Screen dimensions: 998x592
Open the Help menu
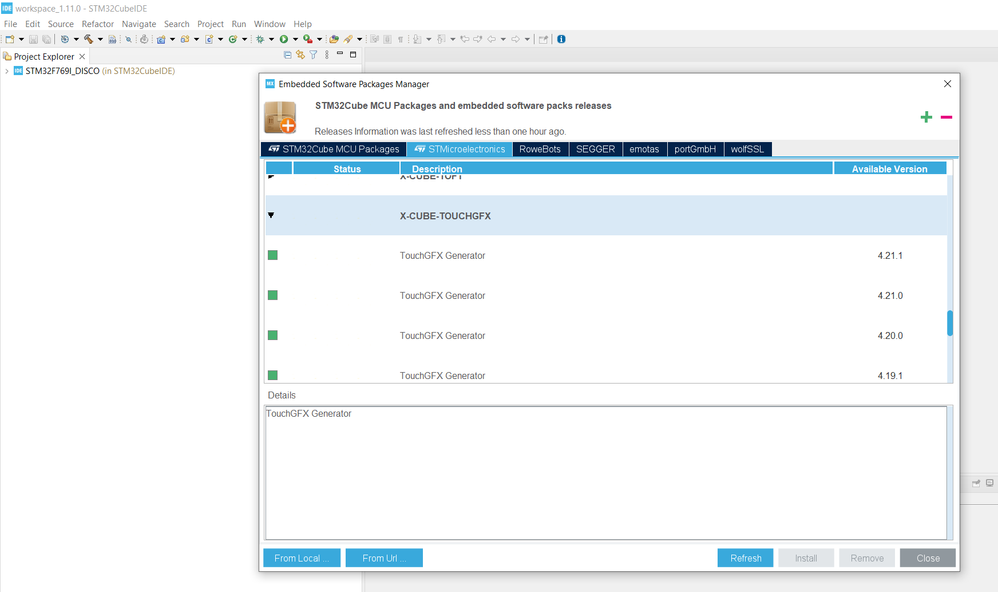tap(302, 24)
